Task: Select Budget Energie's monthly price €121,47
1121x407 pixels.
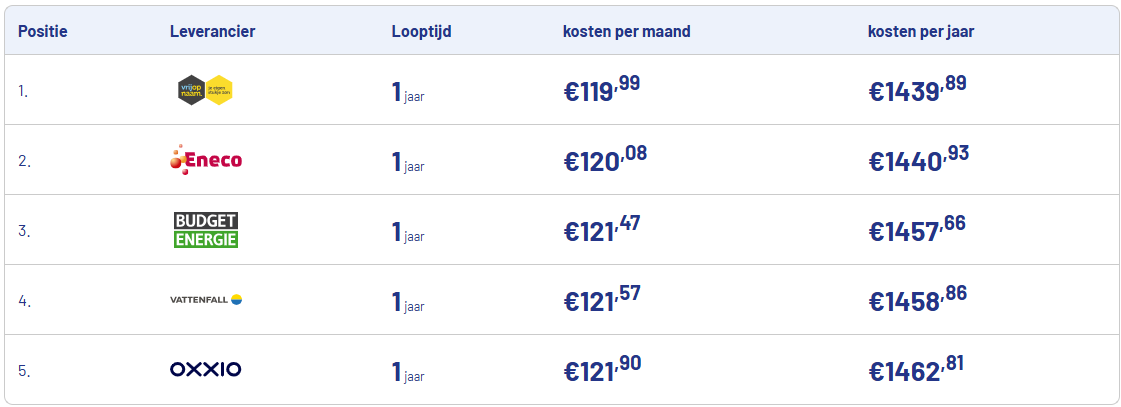Action: click(x=601, y=230)
